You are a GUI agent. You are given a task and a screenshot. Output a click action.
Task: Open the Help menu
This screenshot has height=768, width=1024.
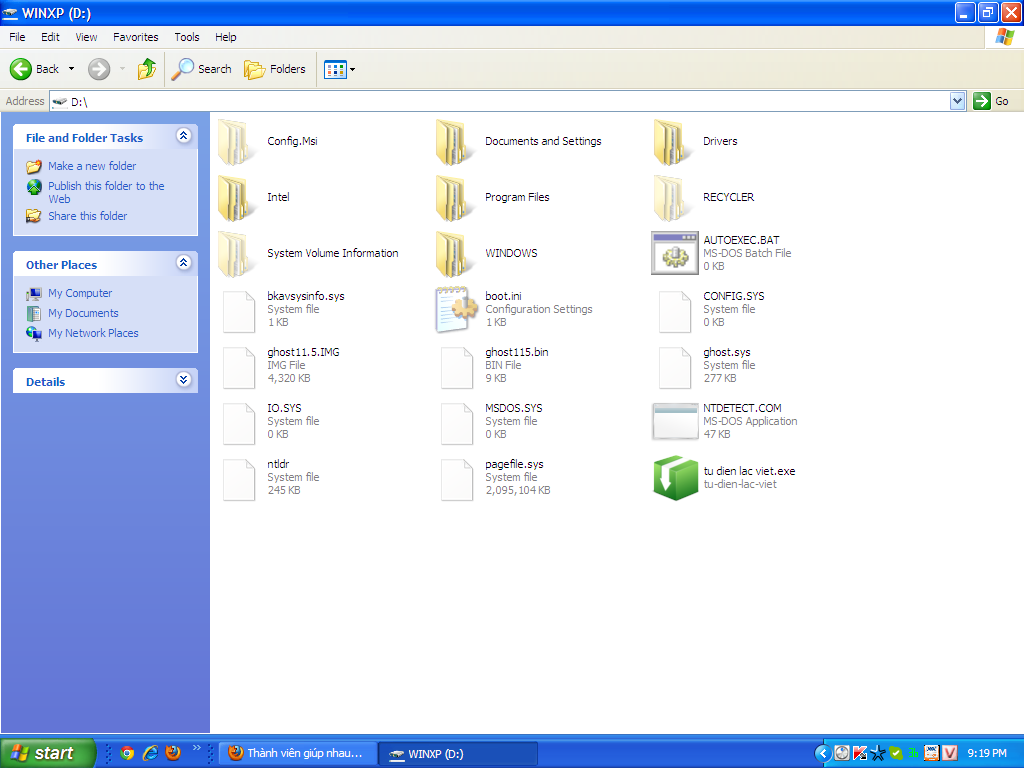click(225, 37)
